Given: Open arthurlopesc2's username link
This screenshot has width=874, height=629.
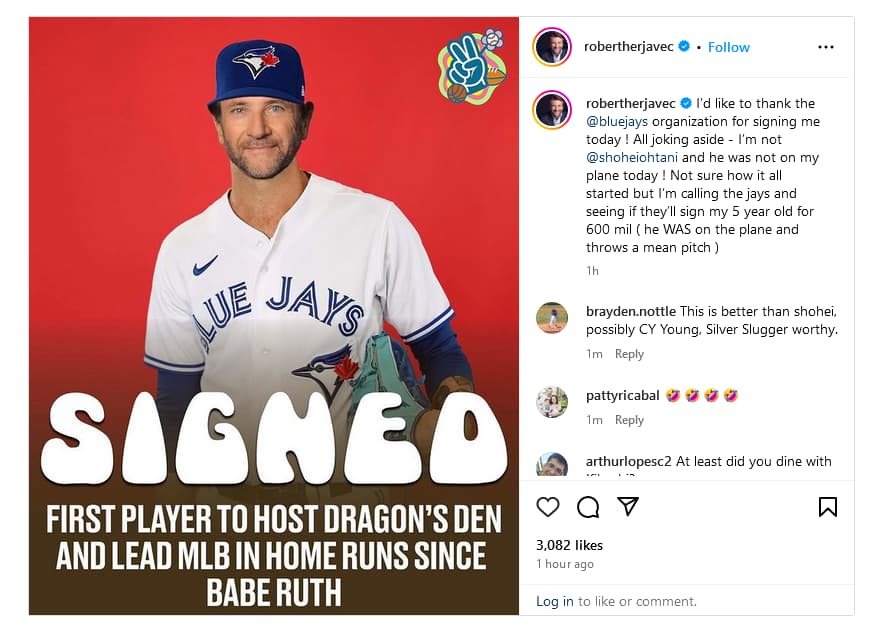Looking at the screenshot, I should tap(629, 462).
